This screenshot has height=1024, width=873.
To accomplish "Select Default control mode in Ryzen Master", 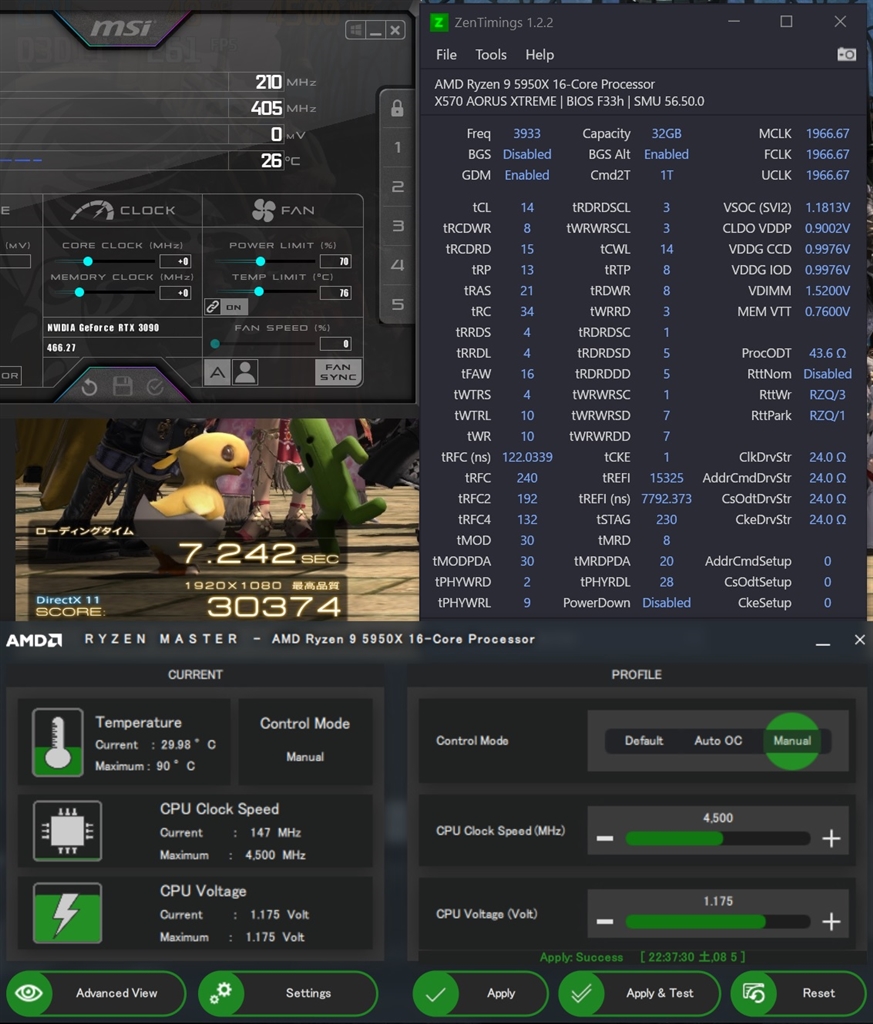I will click(643, 741).
